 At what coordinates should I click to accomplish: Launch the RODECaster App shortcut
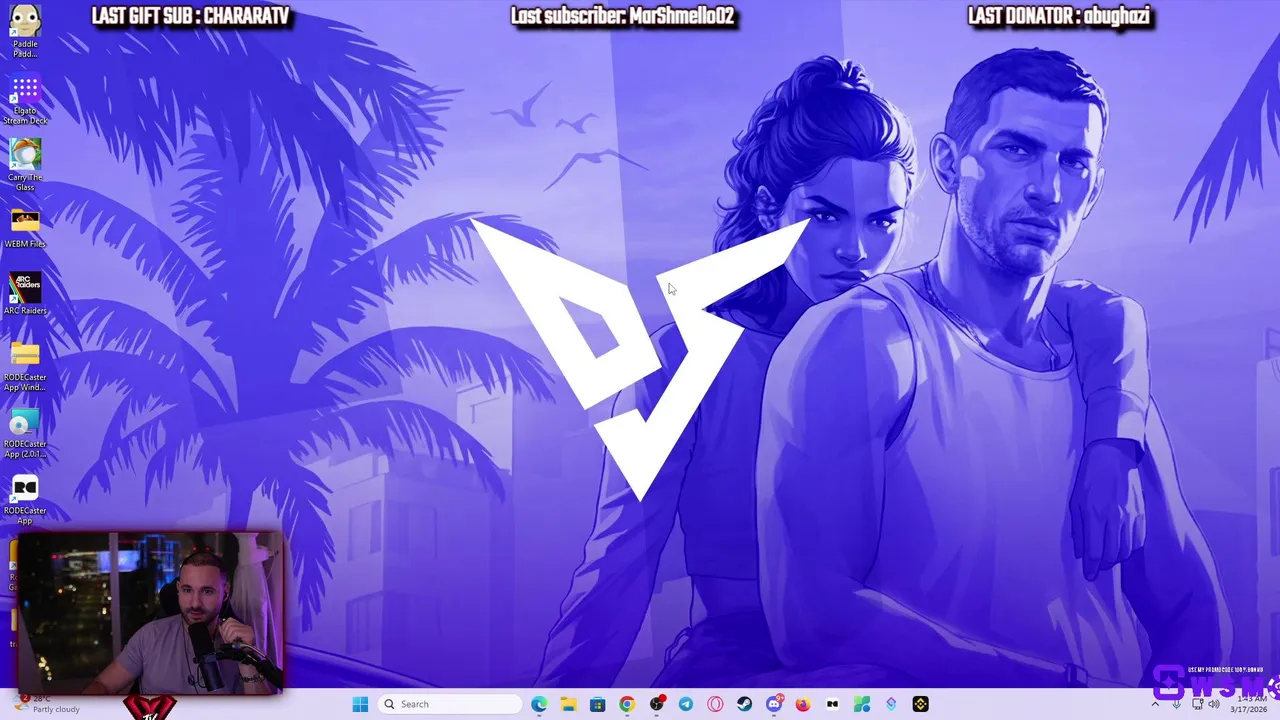(25, 499)
